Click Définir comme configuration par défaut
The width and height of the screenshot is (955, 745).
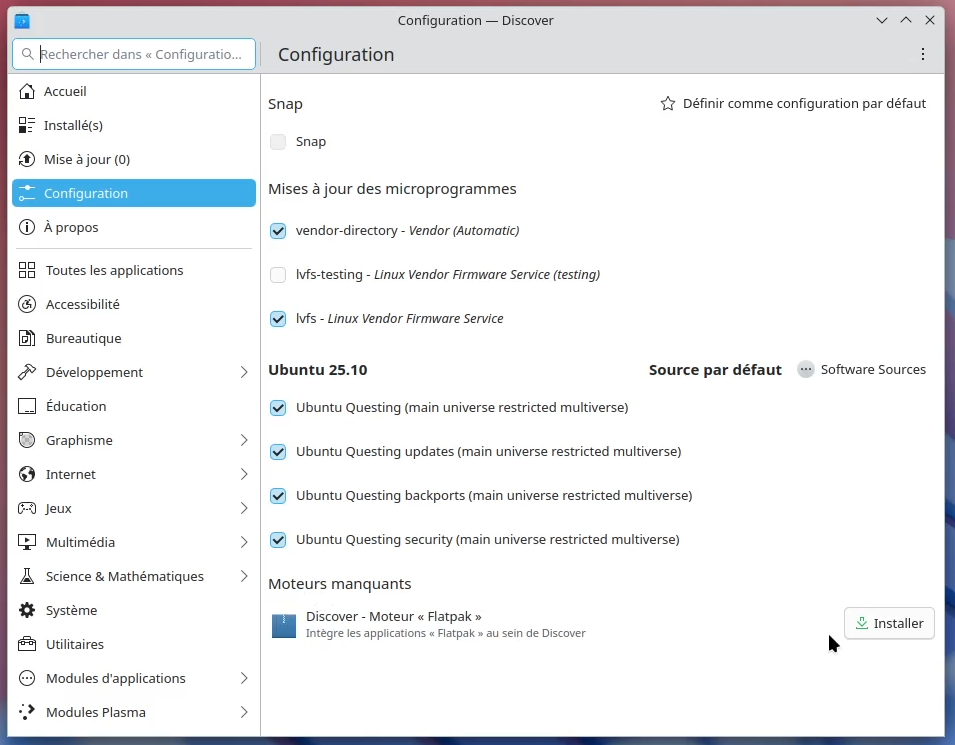pos(793,104)
